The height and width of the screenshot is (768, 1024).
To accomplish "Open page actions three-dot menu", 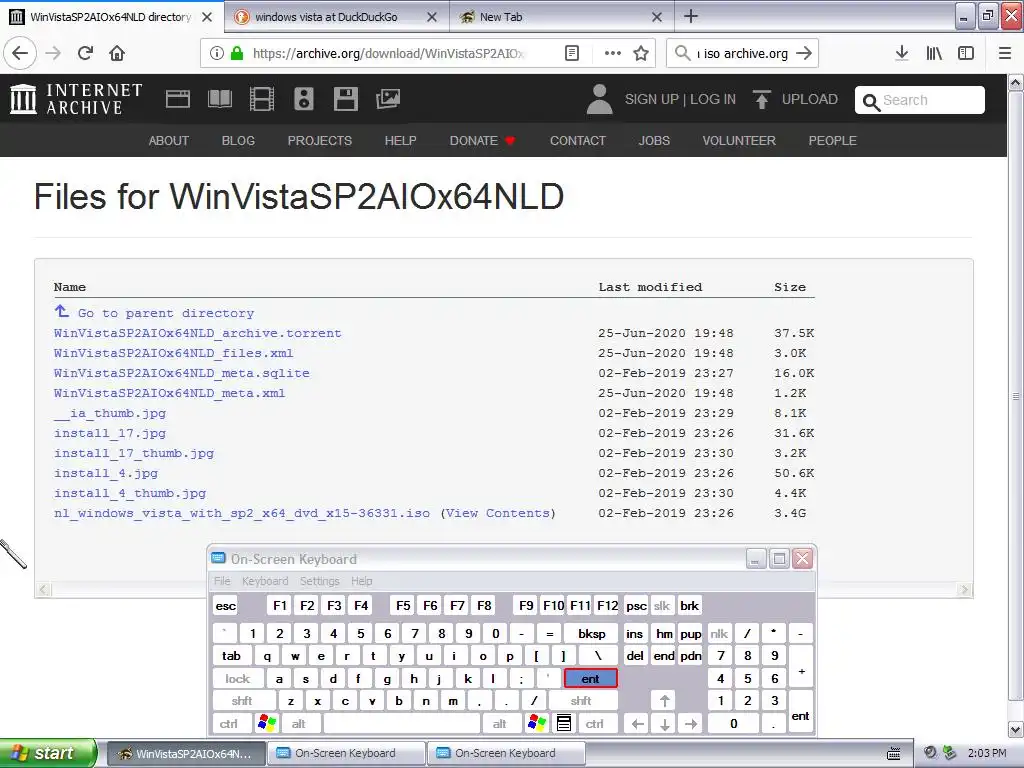I will pos(613,53).
